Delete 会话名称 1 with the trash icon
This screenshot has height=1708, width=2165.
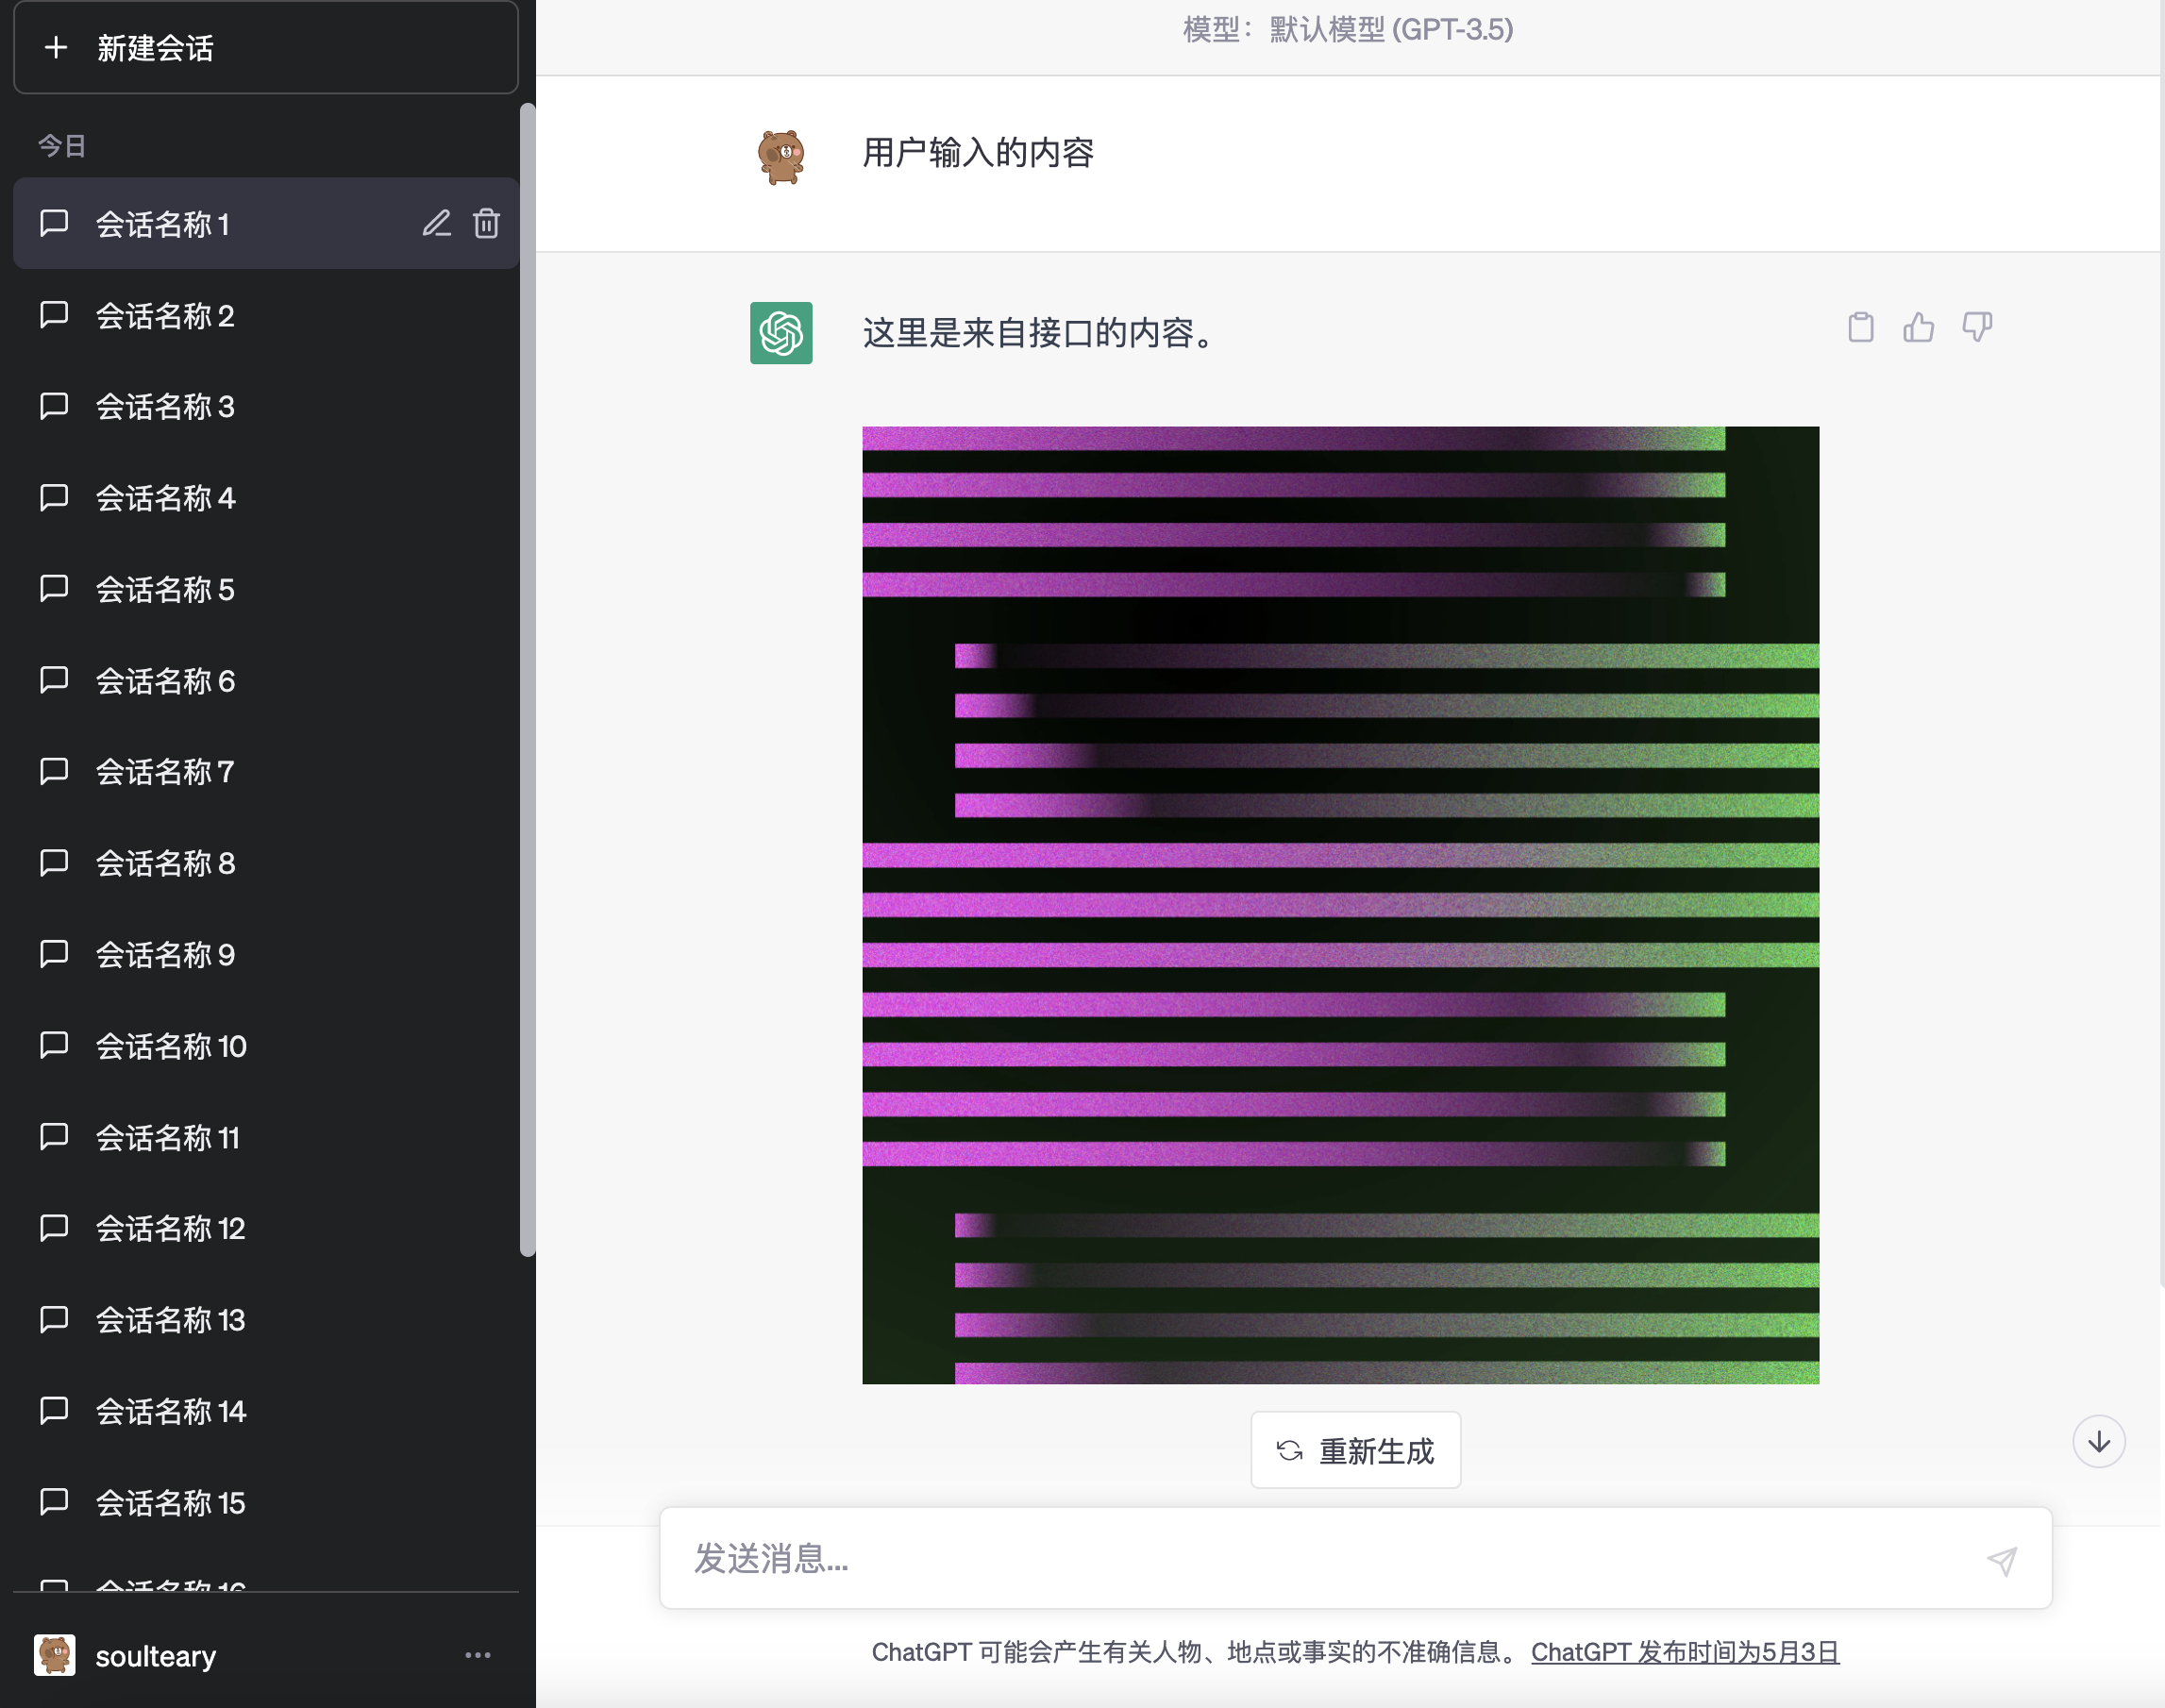click(x=487, y=223)
